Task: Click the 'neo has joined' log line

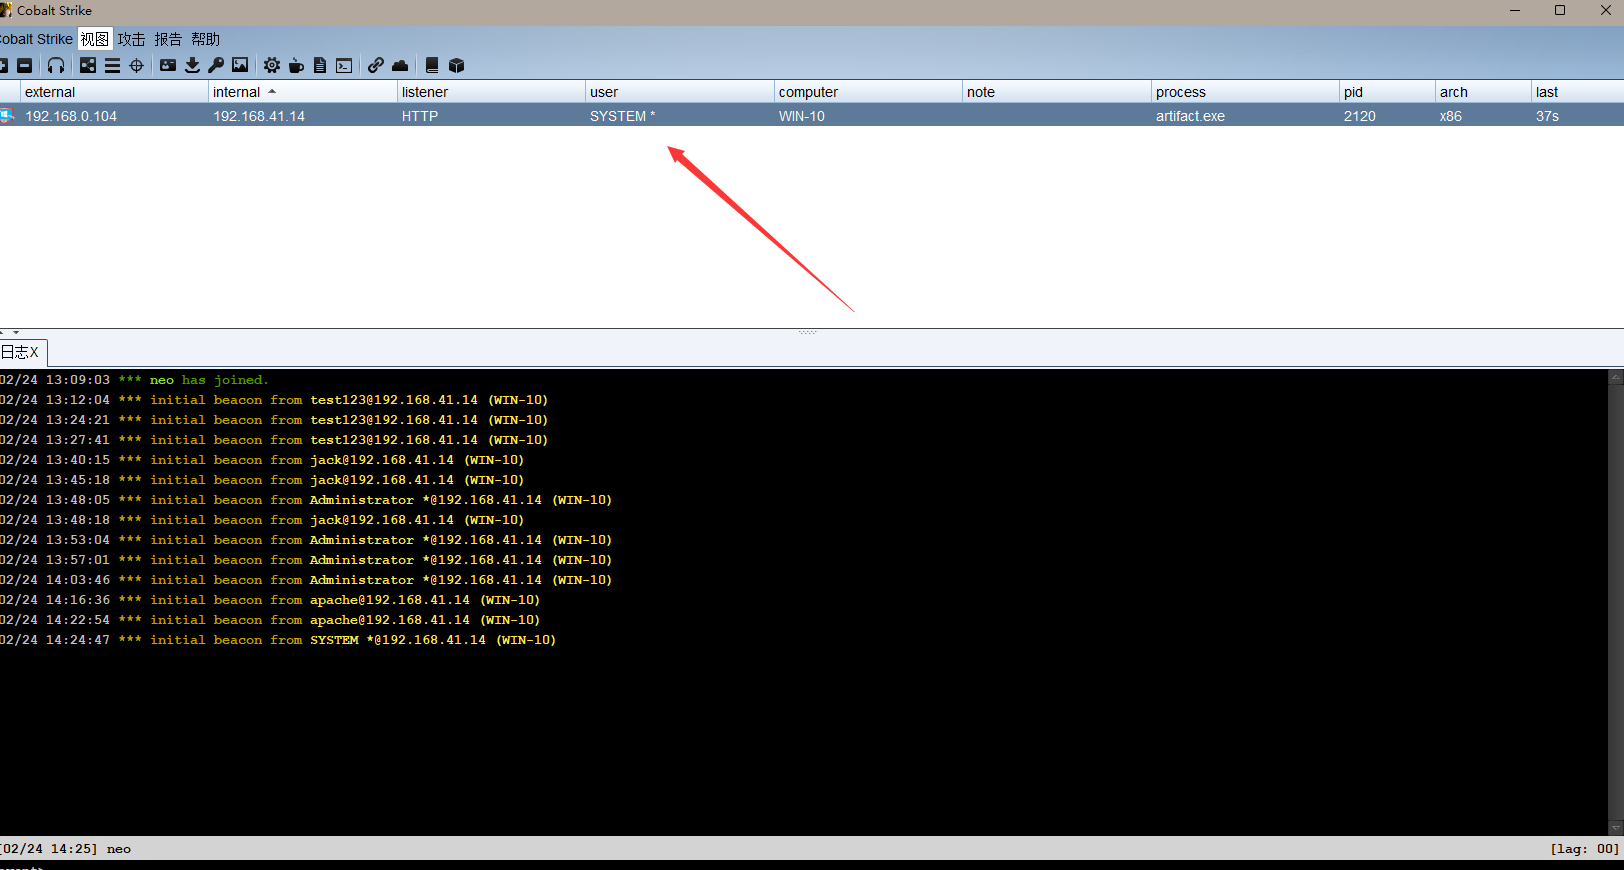Action: [x=134, y=380]
